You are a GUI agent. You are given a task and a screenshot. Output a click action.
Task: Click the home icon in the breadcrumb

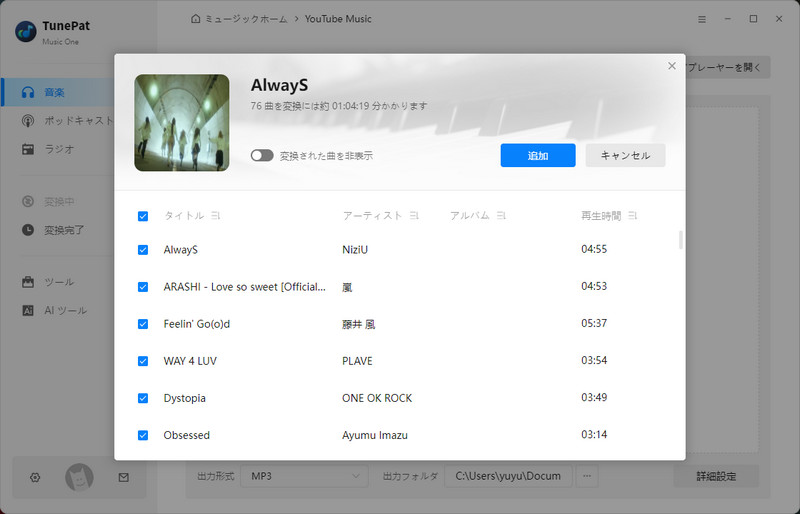(195, 19)
